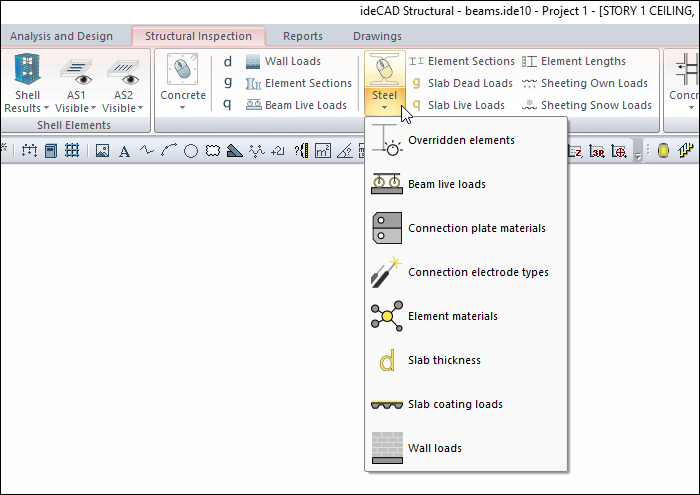The image size is (700, 495).
Task: Open the Reports ribbon tab
Action: tap(302, 36)
